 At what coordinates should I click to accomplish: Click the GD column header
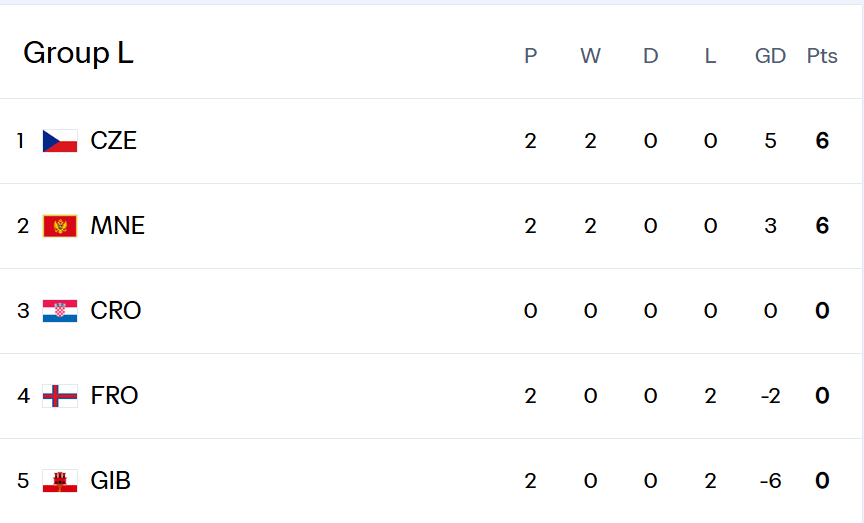770,56
